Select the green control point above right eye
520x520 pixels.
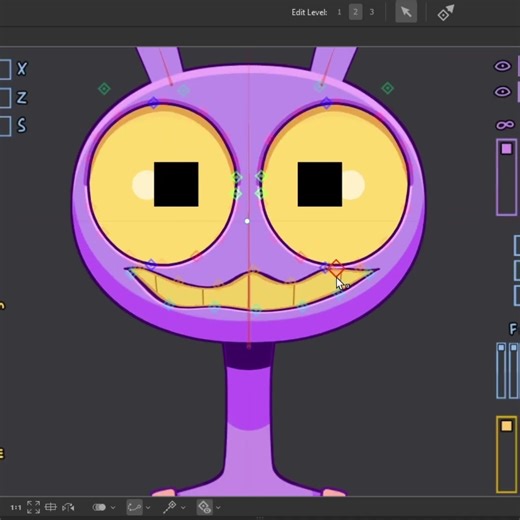pos(387,88)
